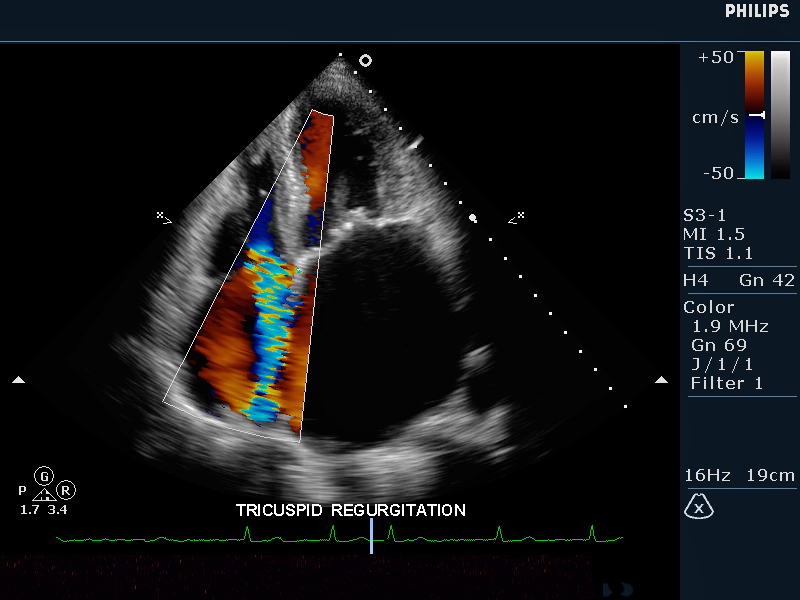Click the 16Hz frame rate
The width and height of the screenshot is (800, 600).
pyautogui.click(x=708, y=476)
